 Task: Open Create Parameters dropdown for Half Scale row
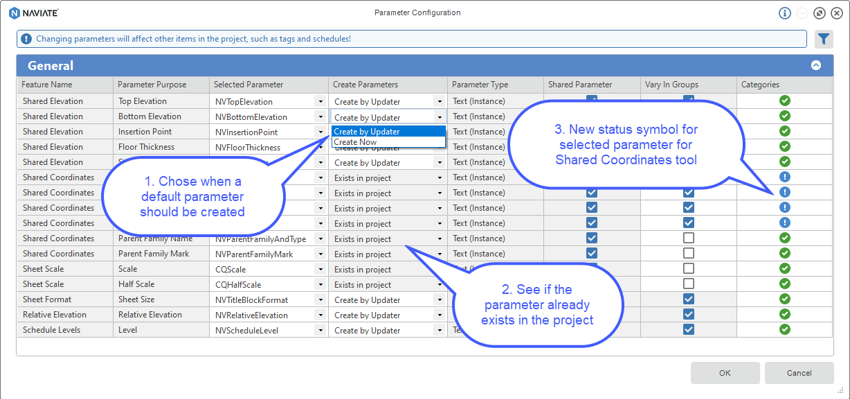click(x=439, y=284)
